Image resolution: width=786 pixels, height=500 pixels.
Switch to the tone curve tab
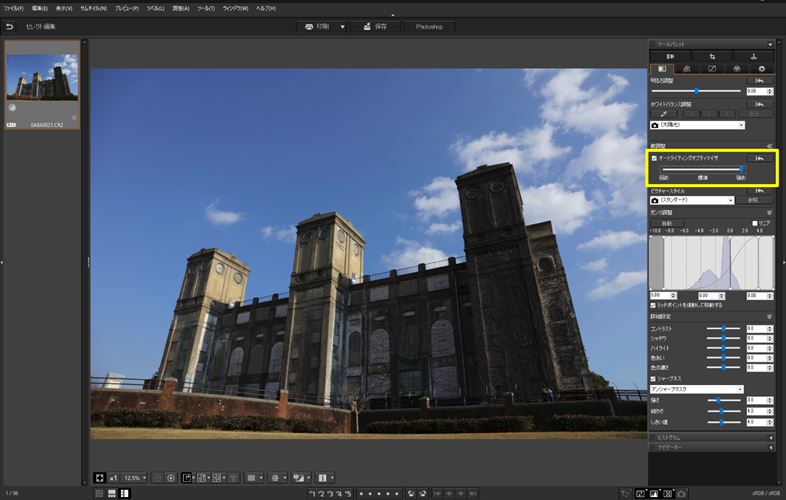[712, 69]
